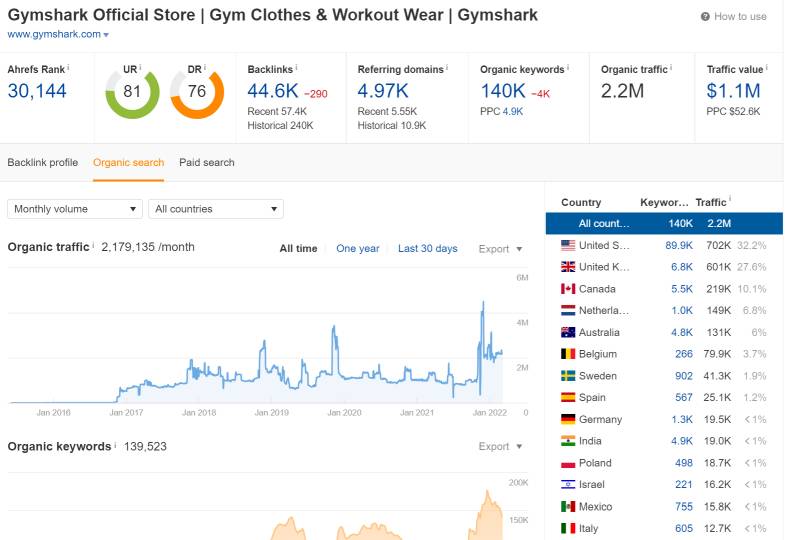Click the India flag icon
The height and width of the screenshot is (540, 786).
568,441
